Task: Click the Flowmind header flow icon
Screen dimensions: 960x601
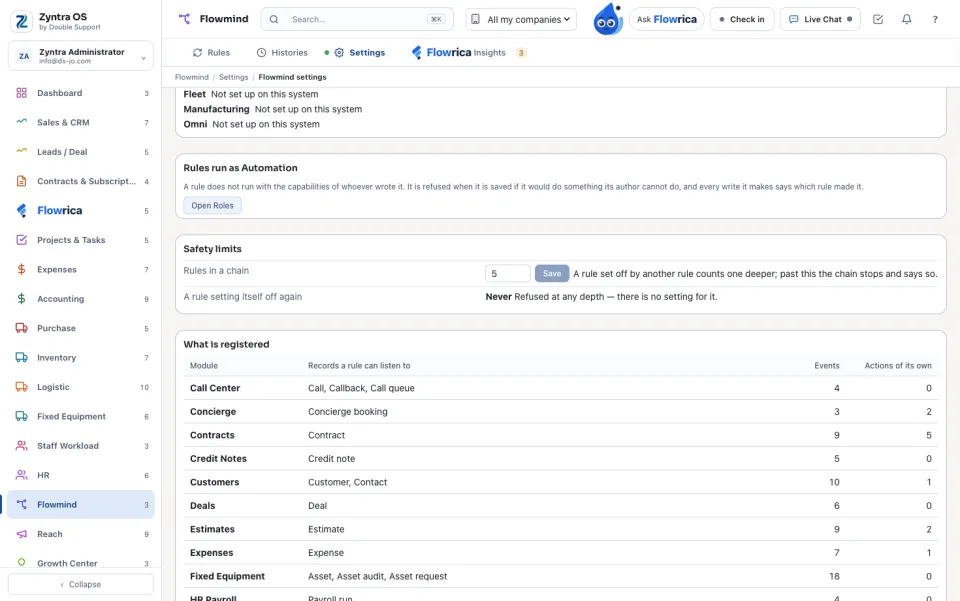Action: click(184, 19)
